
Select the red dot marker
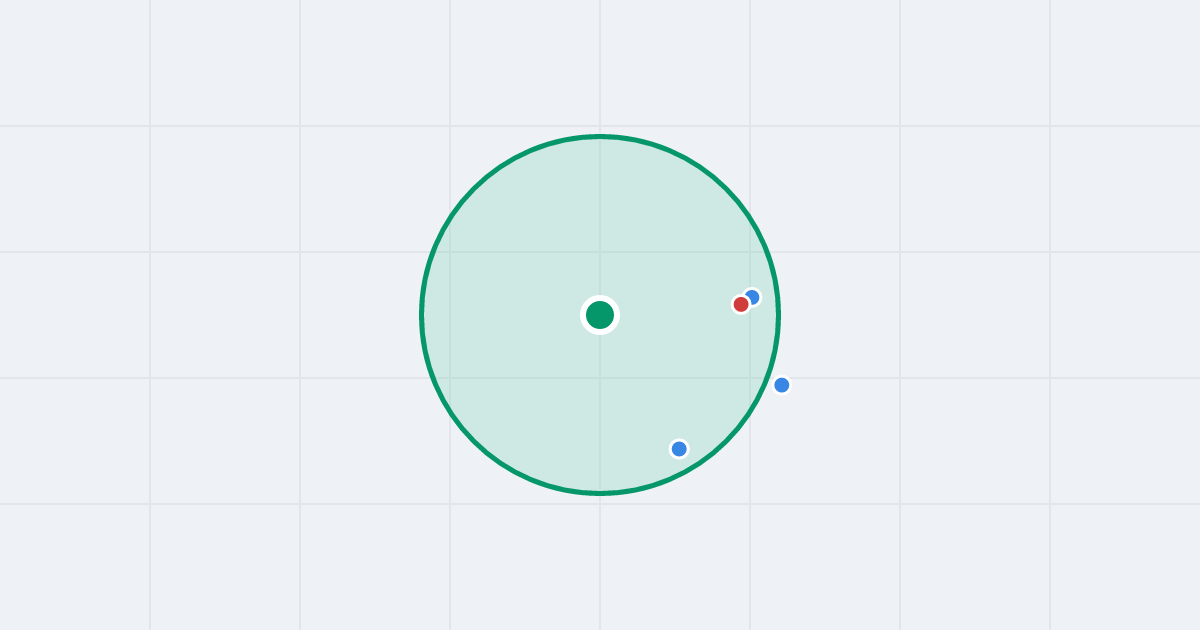click(741, 304)
